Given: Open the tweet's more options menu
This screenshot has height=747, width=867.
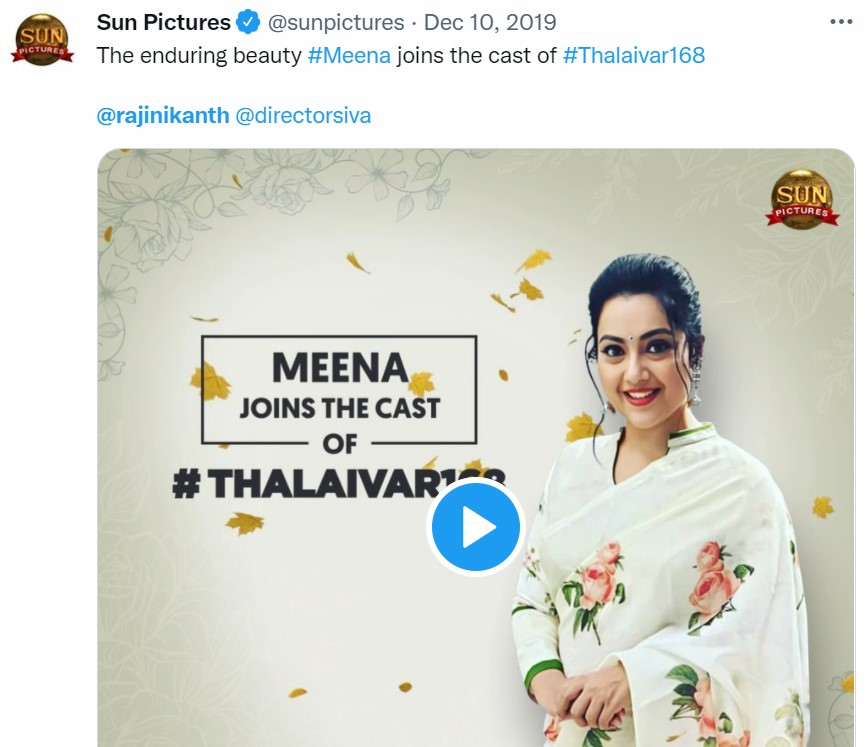Looking at the screenshot, I should click(842, 21).
